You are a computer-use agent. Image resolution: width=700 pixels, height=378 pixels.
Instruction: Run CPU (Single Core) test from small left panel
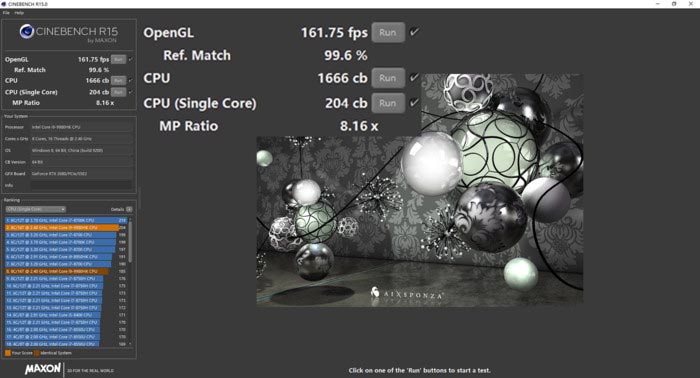tap(118, 92)
